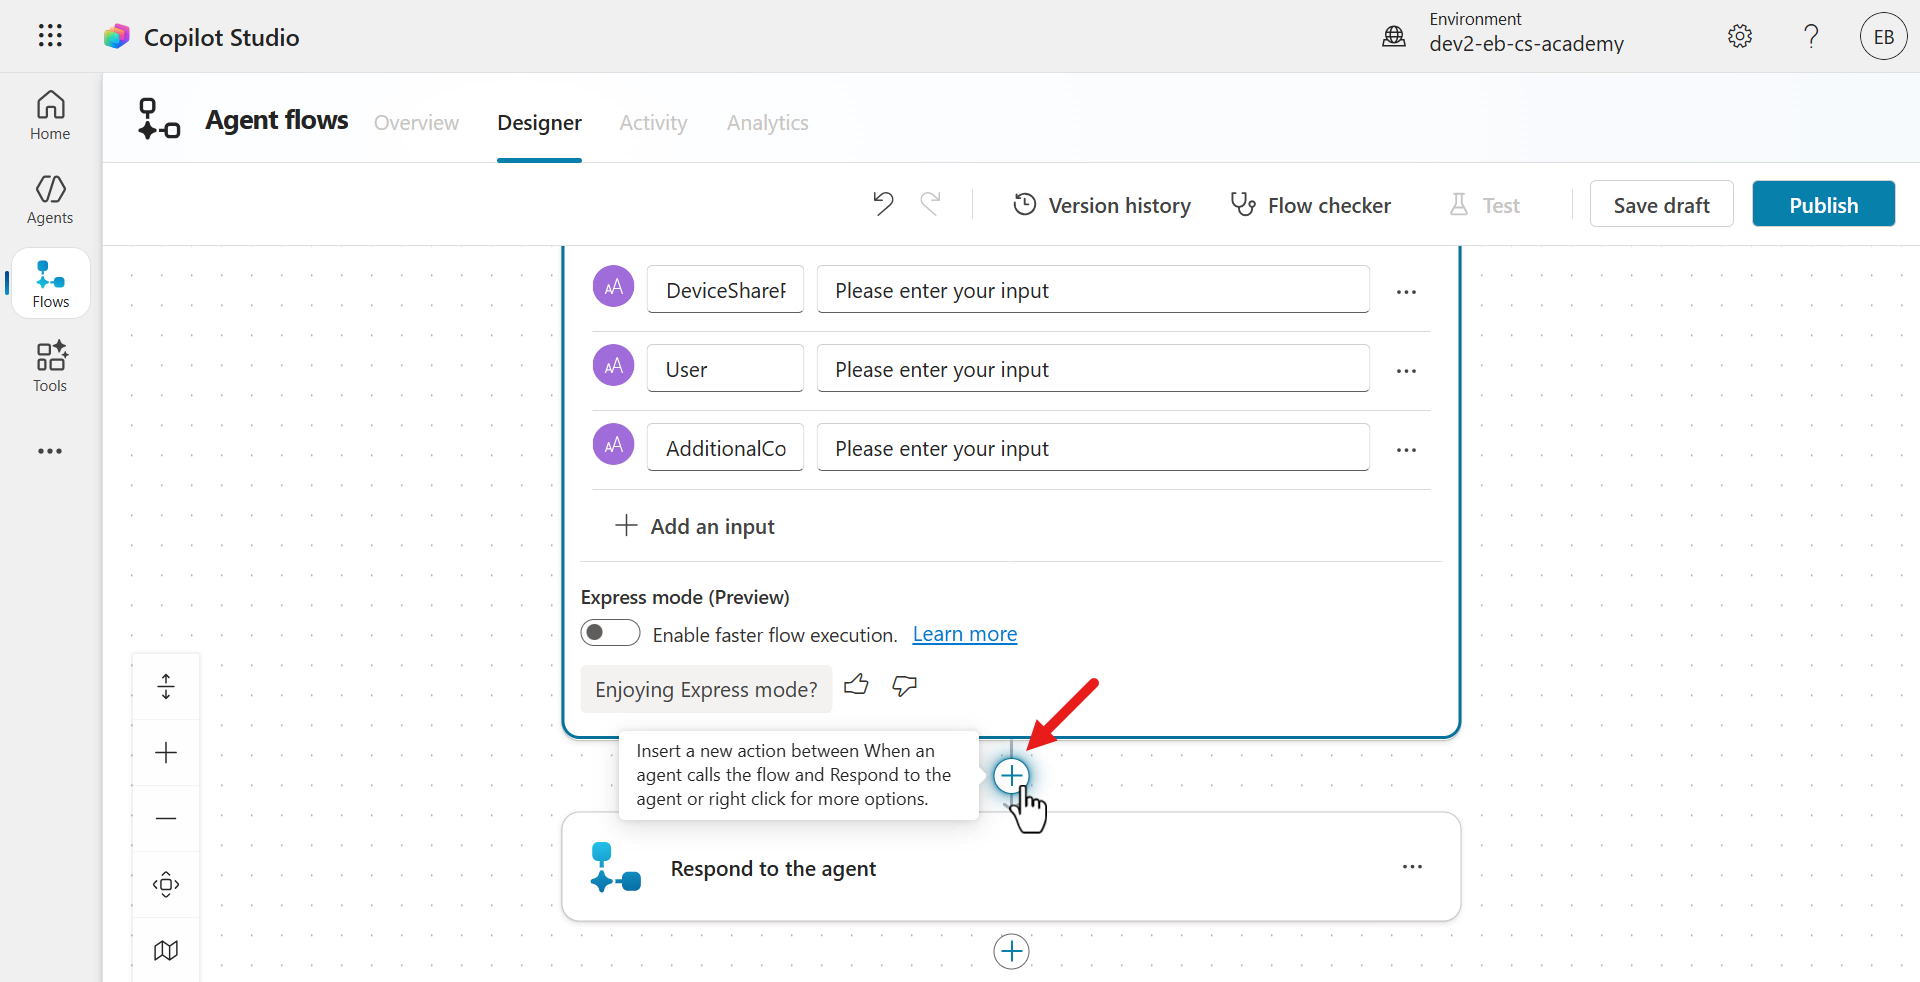Image resolution: width=1920 pixels, height=982 pixels.
Task: Go to Agents in the sidebar
Action: (x=50, y=200)
